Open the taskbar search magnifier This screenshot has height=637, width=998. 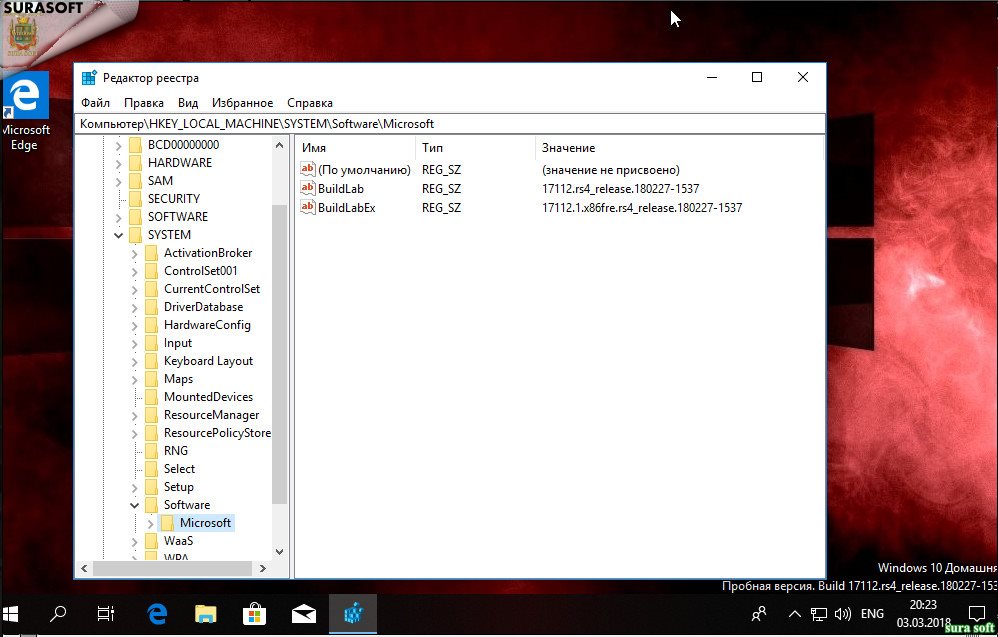[x=58, y=613]
